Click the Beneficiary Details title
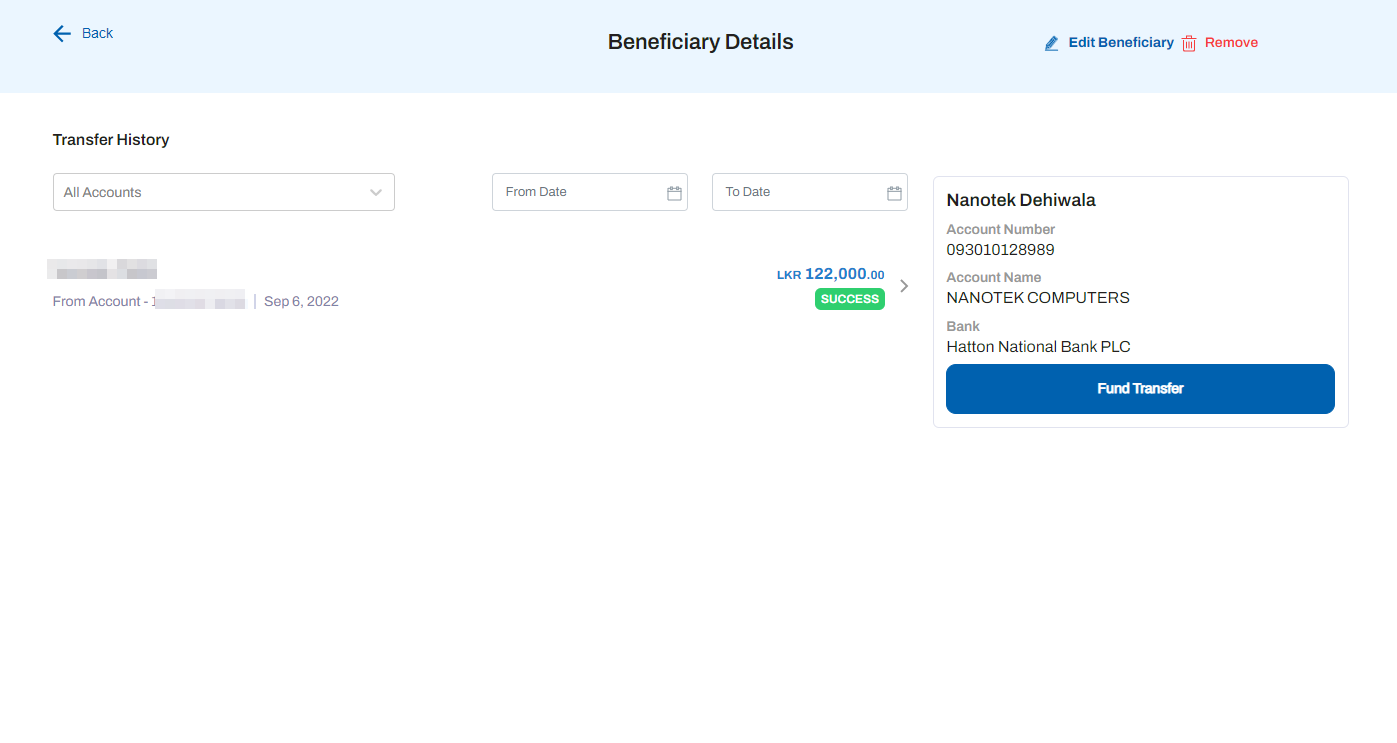The image size is (1397, 743). tap(701, 42)
